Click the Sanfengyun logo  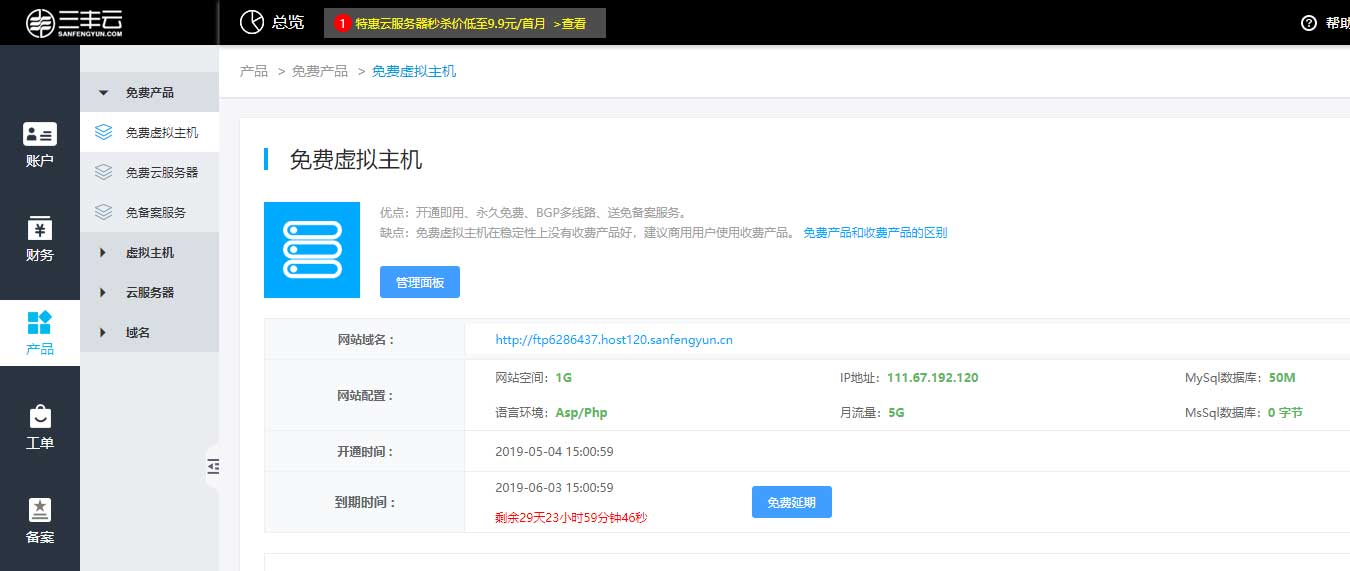75,22
